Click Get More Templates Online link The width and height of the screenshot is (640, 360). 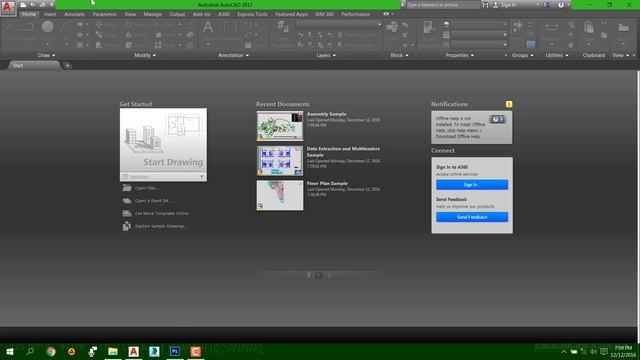(x=162, y=213)
